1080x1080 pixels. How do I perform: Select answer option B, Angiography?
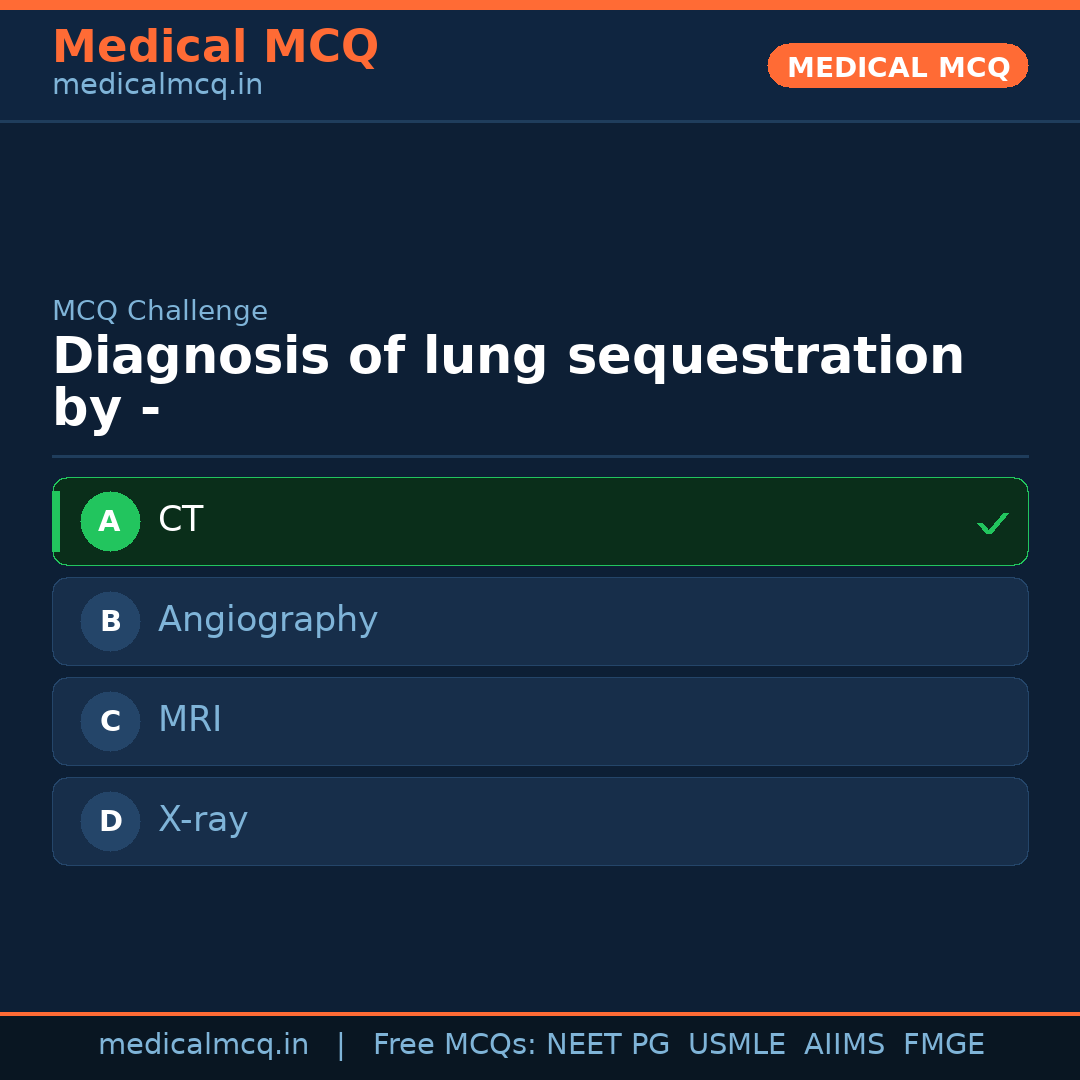540,621
